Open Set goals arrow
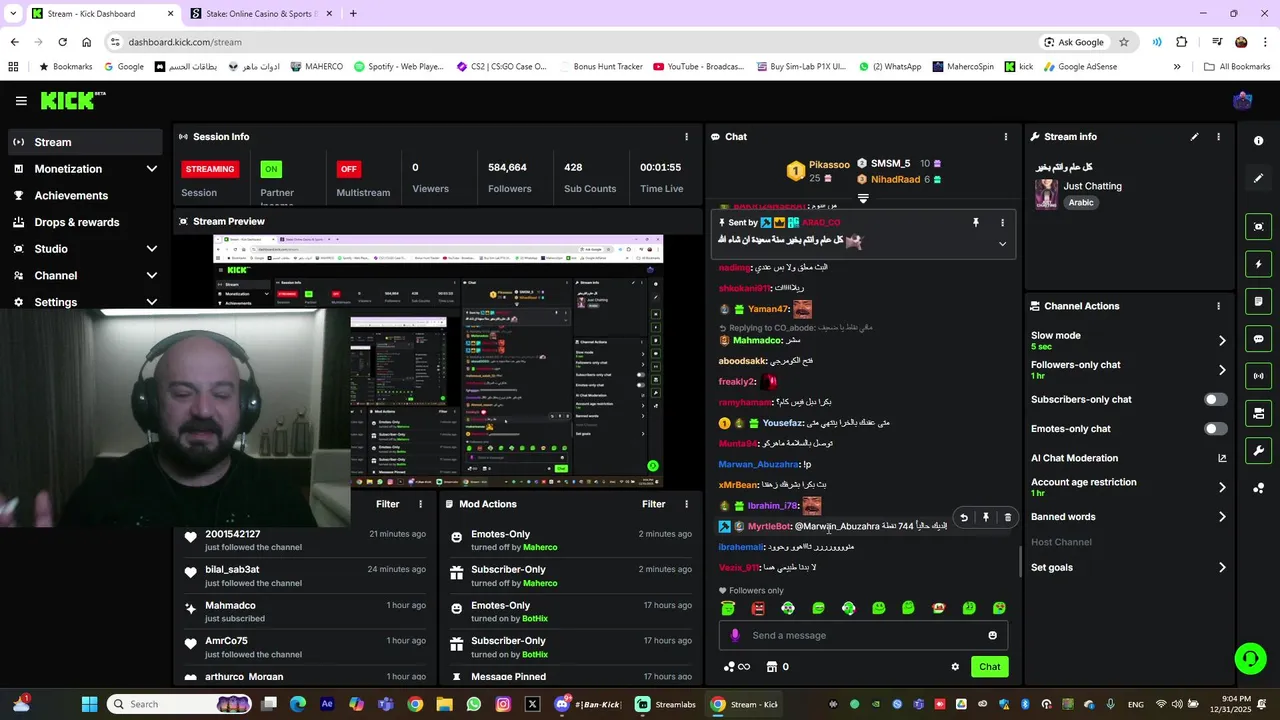The height and width of the screenshot is (720, 1280). [x=1222, y=568]
